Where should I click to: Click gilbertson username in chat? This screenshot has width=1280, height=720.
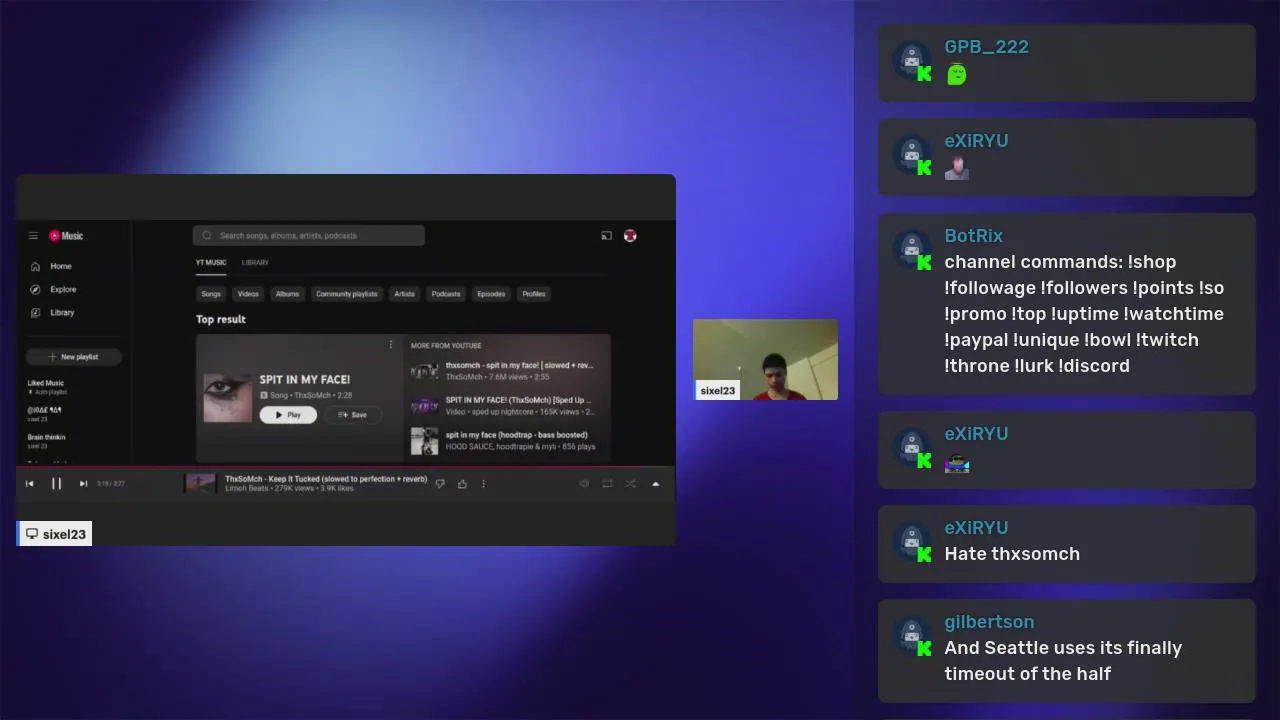990,622
